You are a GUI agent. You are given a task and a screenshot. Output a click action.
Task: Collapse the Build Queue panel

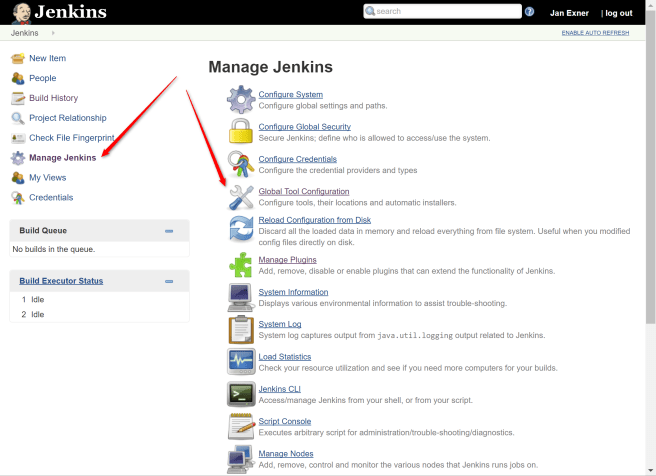(x=169, y=231)
